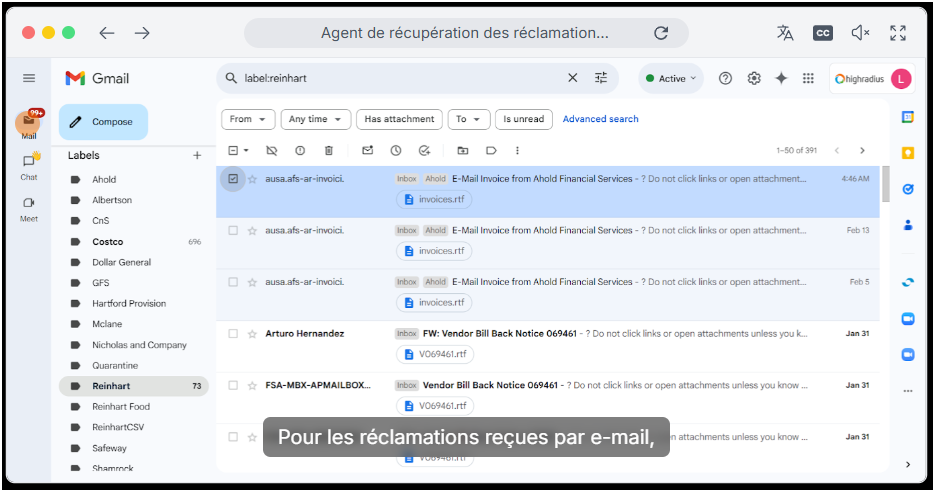Expand the From filter dropdown
935x492 pixels.
(248, 119)
